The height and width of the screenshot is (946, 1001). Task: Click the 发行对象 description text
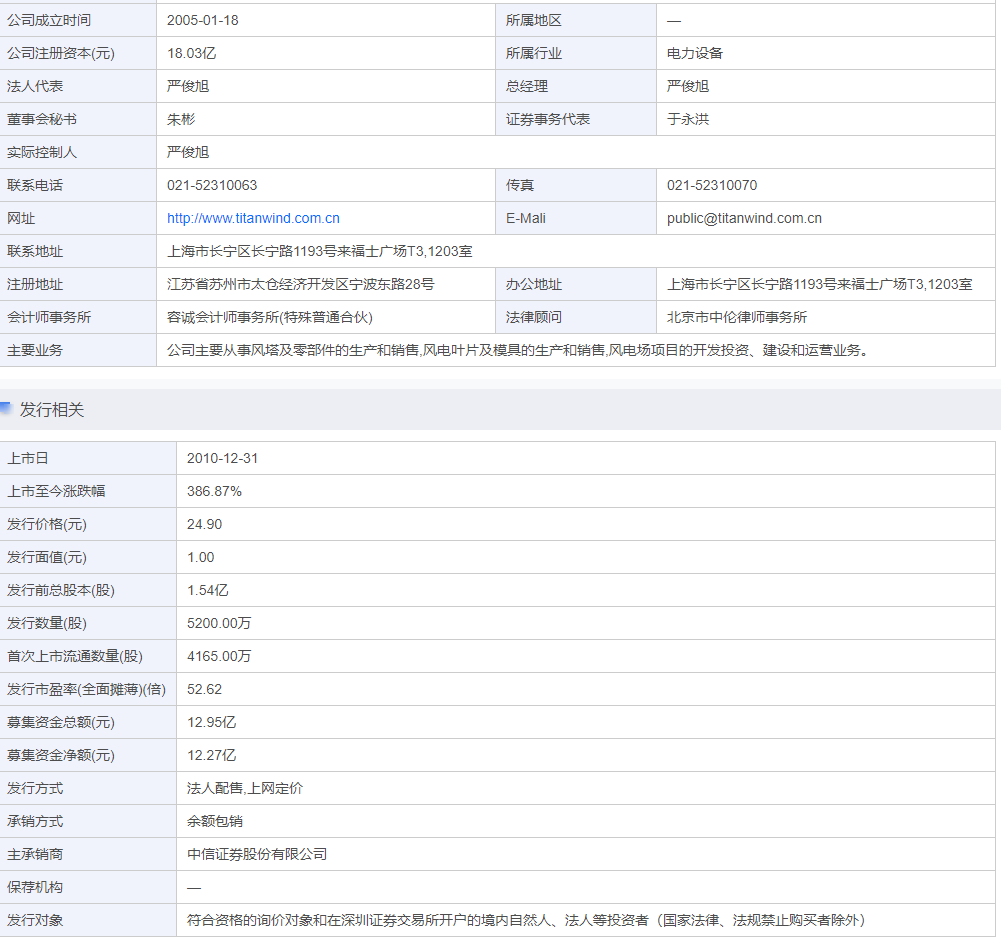click(x=525, y=920)
